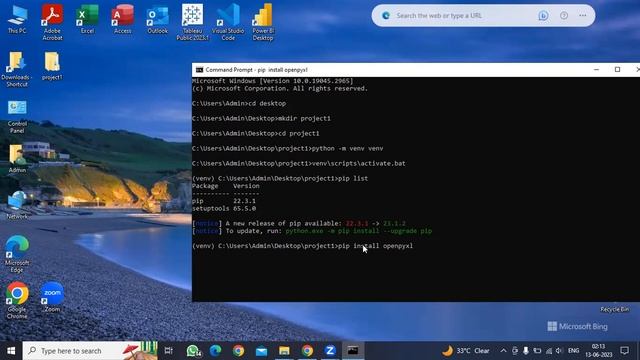Image resolution: width=640 pixels, height=360 pixels.
Task: Open Power BI Desktop shortcut
Action: click(263, 22)
